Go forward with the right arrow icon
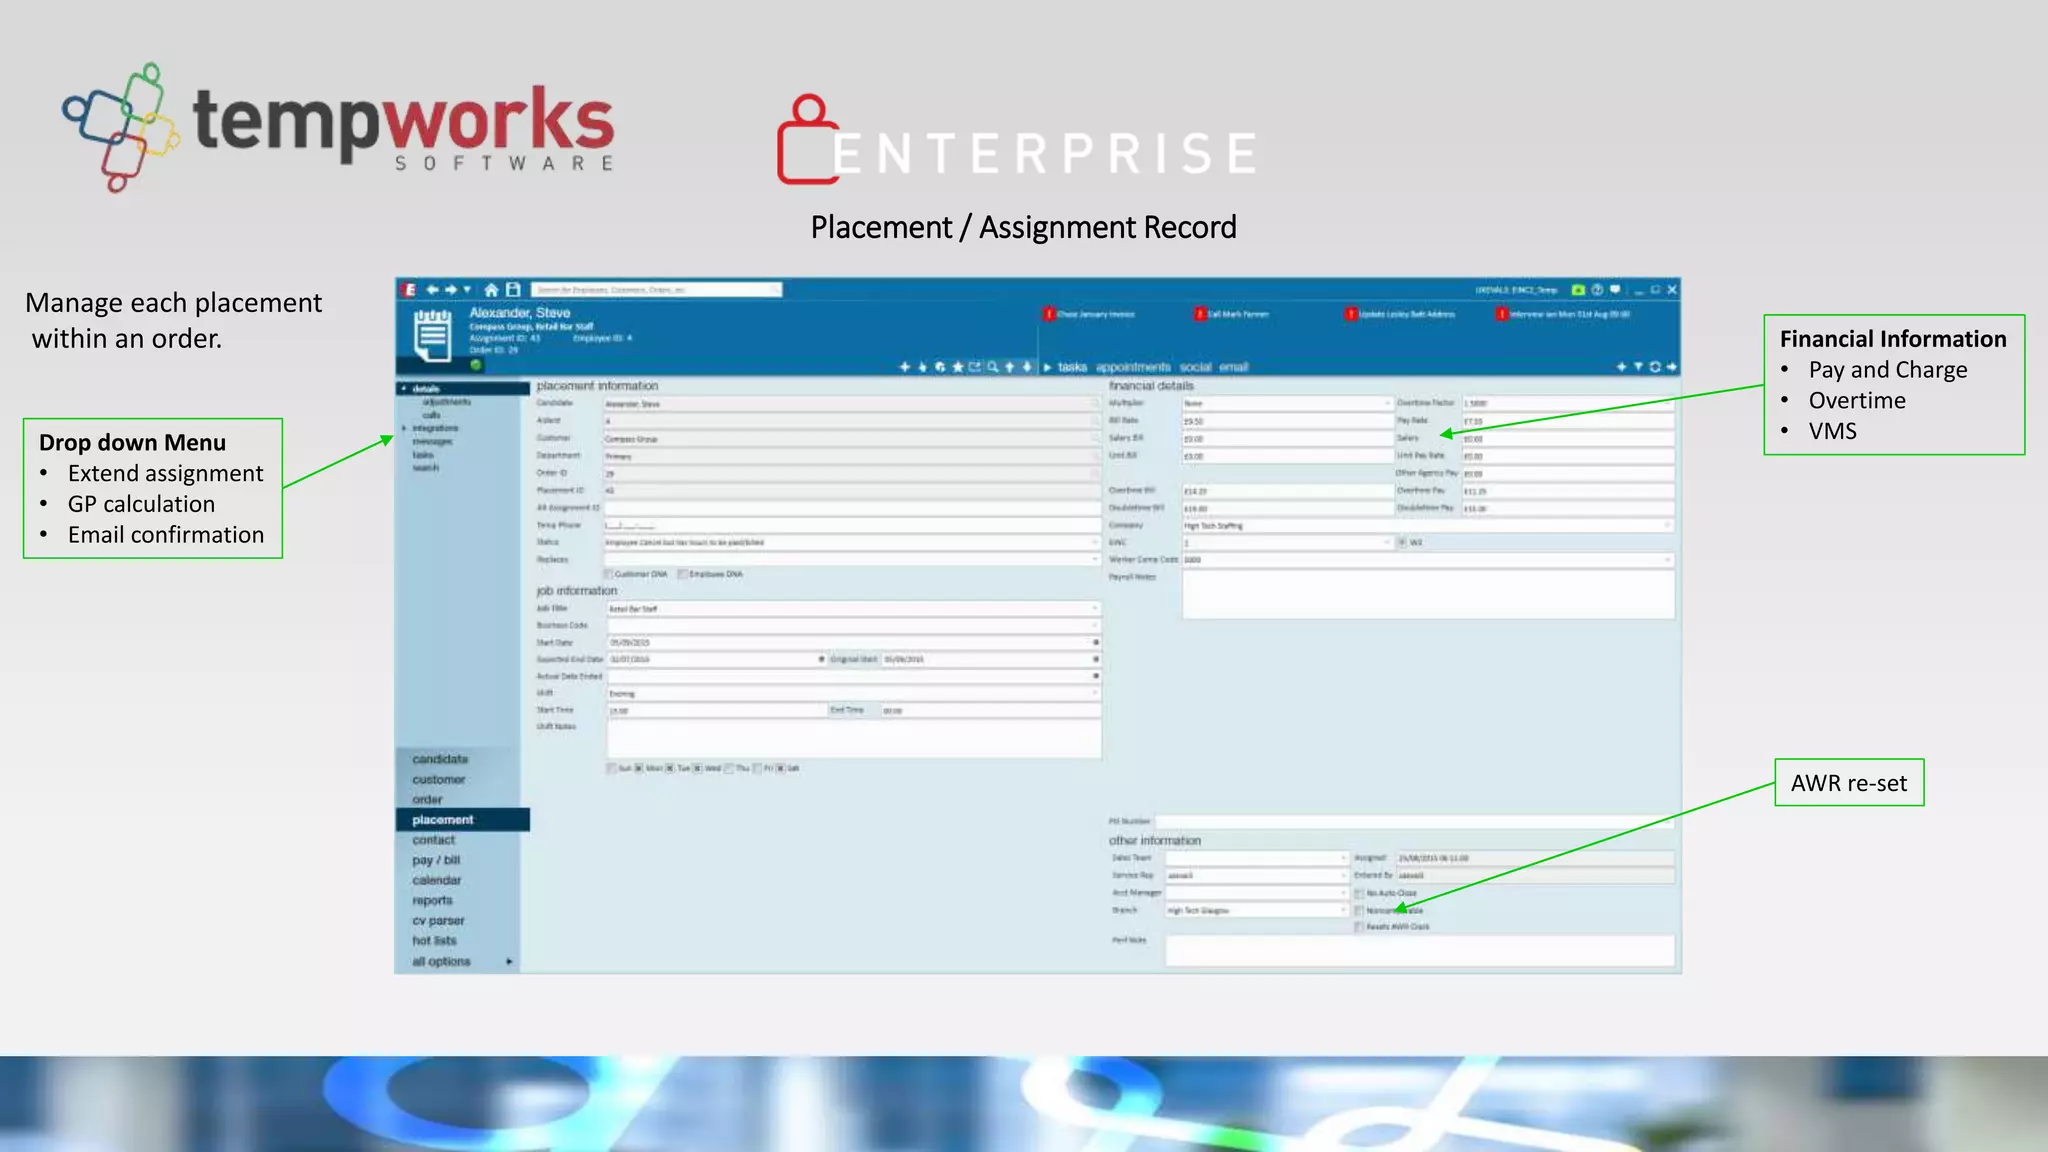This screenshot has height=1152, width=2048. [451, 290]
